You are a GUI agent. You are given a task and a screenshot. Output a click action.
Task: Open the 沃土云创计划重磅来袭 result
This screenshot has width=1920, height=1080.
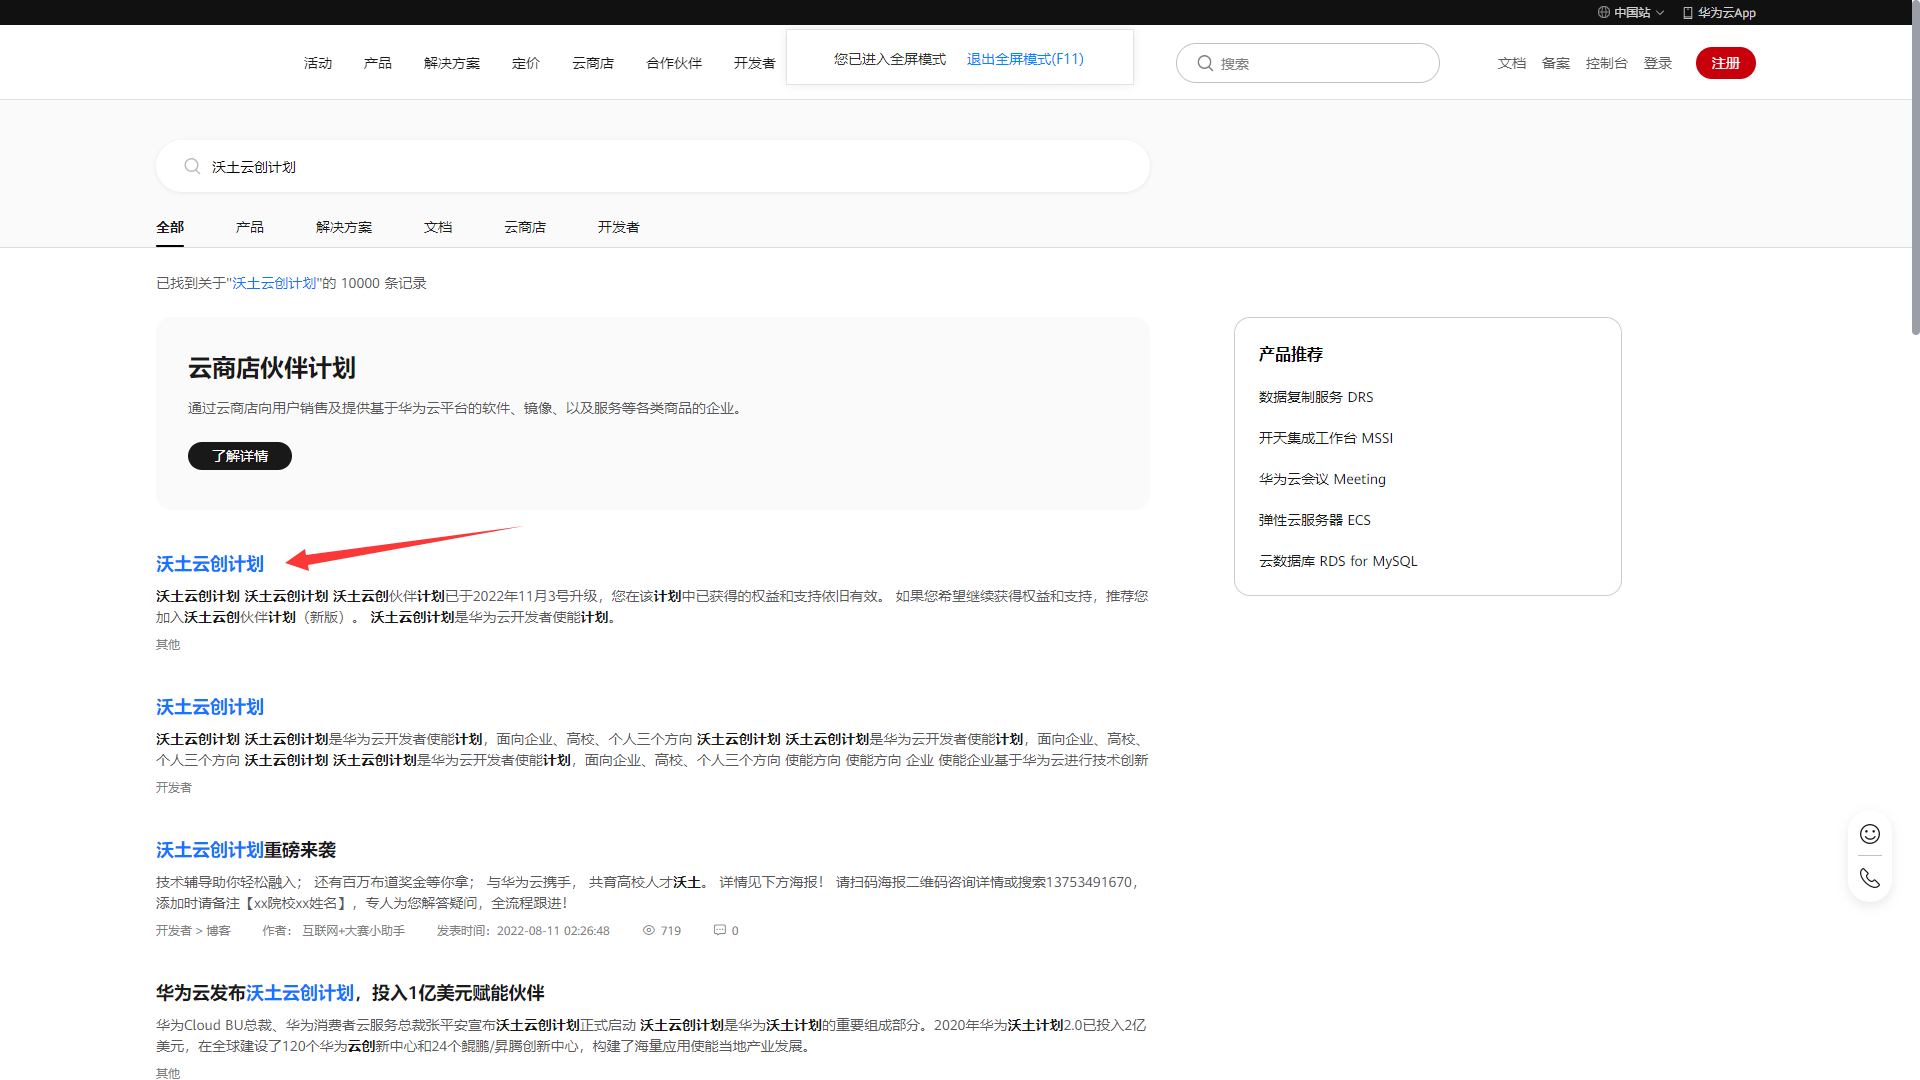[246, 850]
